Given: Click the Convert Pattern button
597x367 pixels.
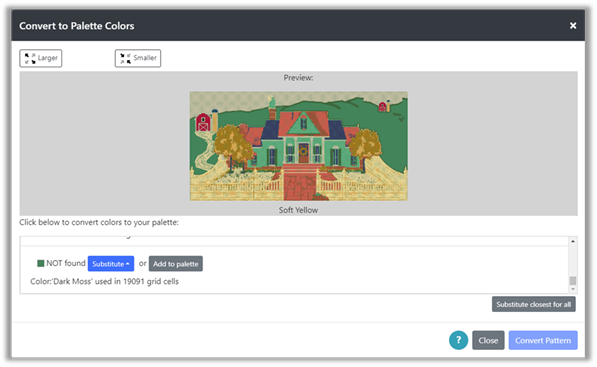Looking at the screenshot, I should point(543,340).
